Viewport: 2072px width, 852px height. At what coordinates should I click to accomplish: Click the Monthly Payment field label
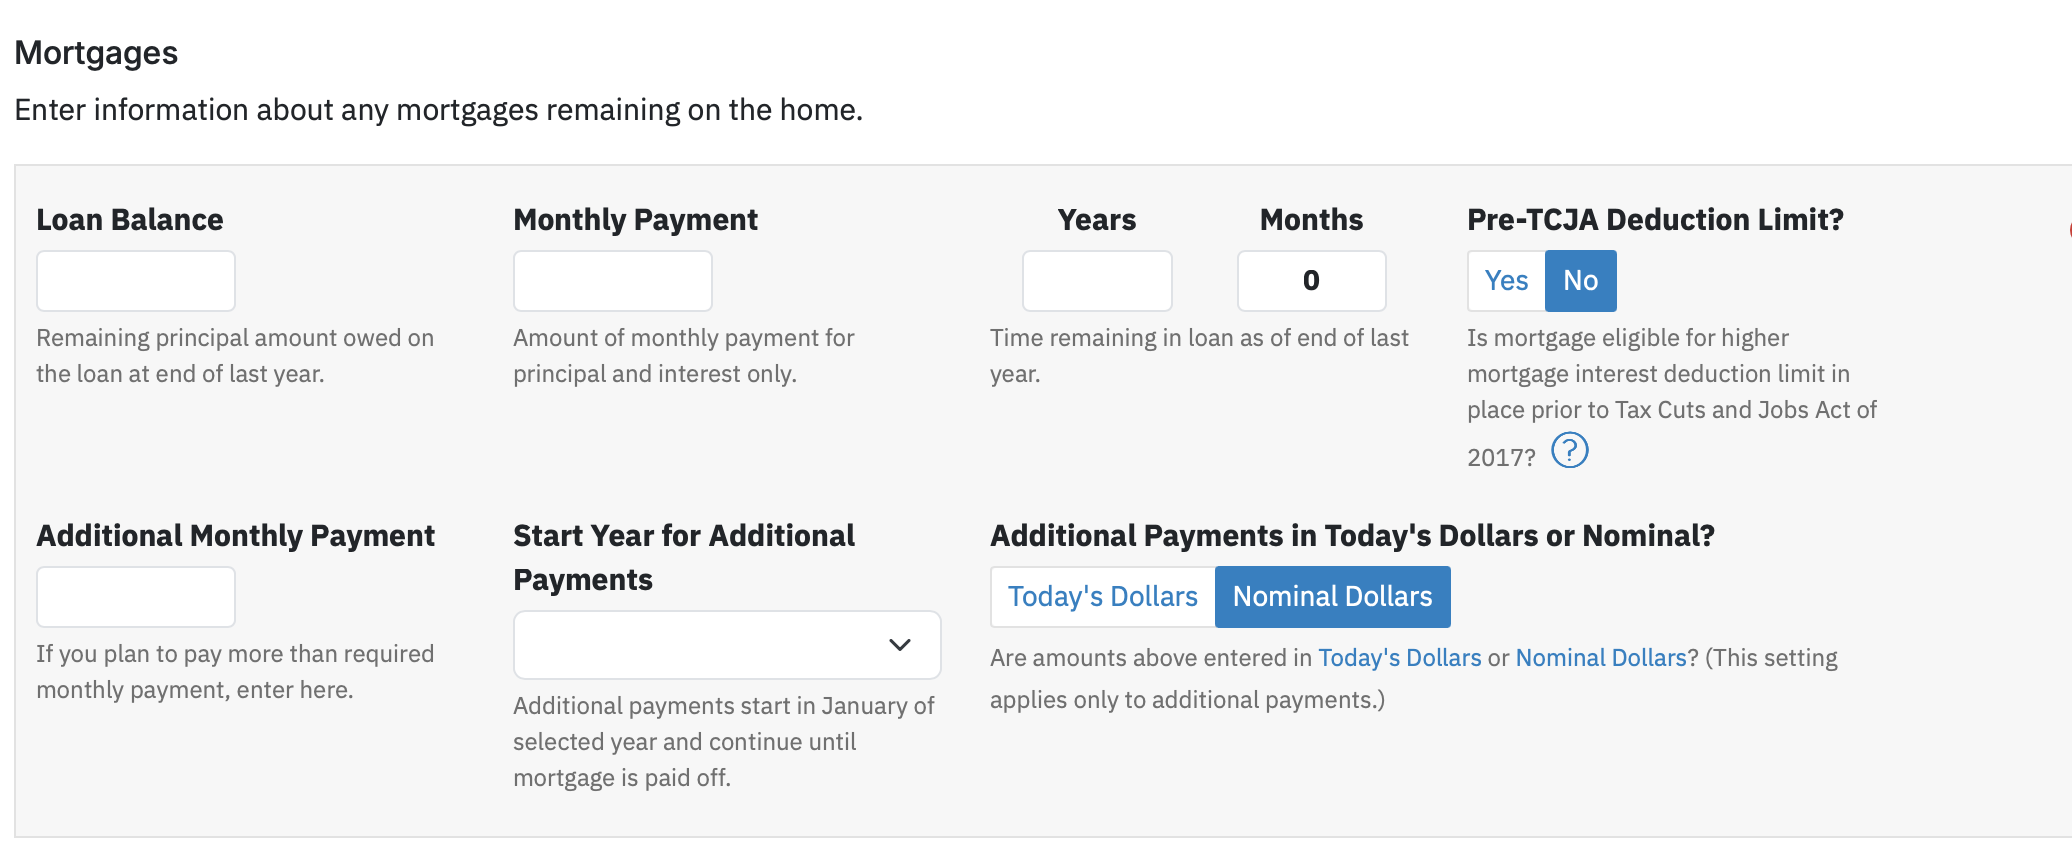click(x=636, y=220)
